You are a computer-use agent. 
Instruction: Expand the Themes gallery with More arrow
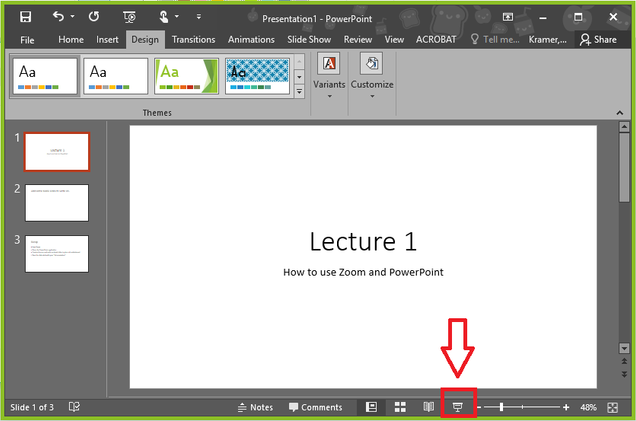[299, 92]
